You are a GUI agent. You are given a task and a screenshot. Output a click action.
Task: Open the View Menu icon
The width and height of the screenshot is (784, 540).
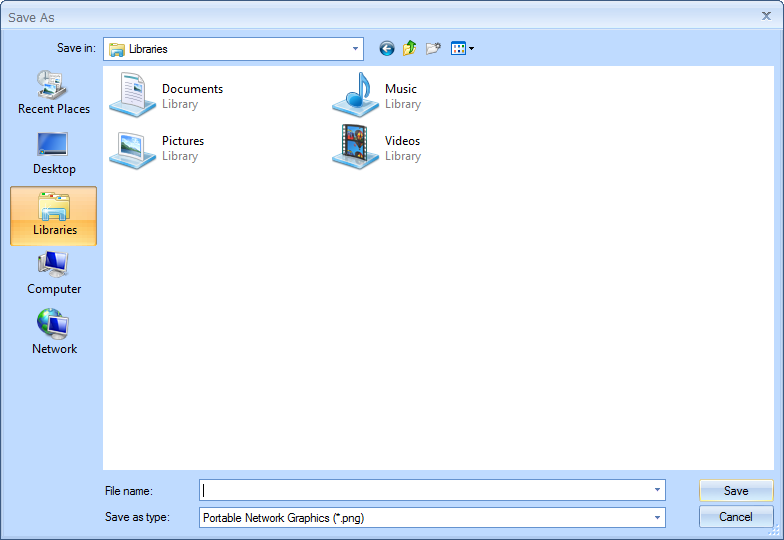(x=462, y=48)
